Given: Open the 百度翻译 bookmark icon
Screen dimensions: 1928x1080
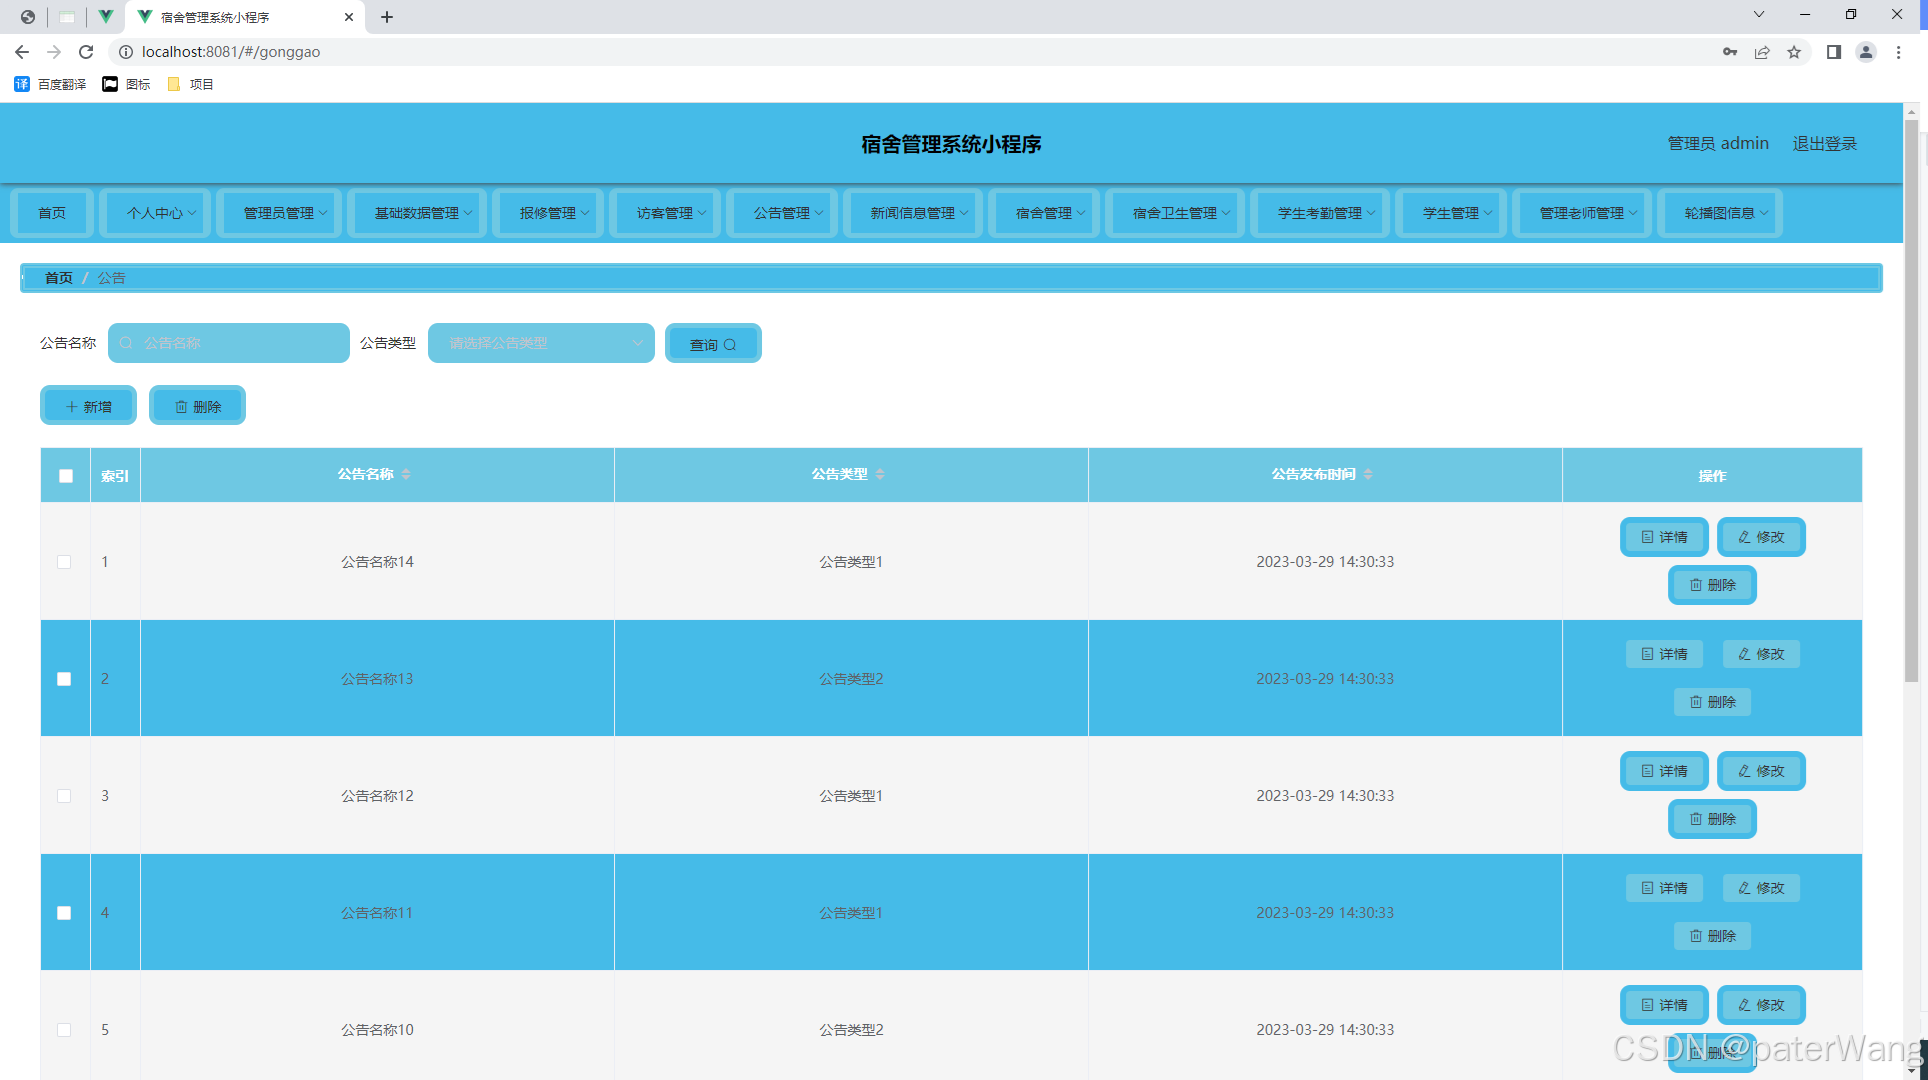Looking at the screenshot, I should [x=22, y=84].
